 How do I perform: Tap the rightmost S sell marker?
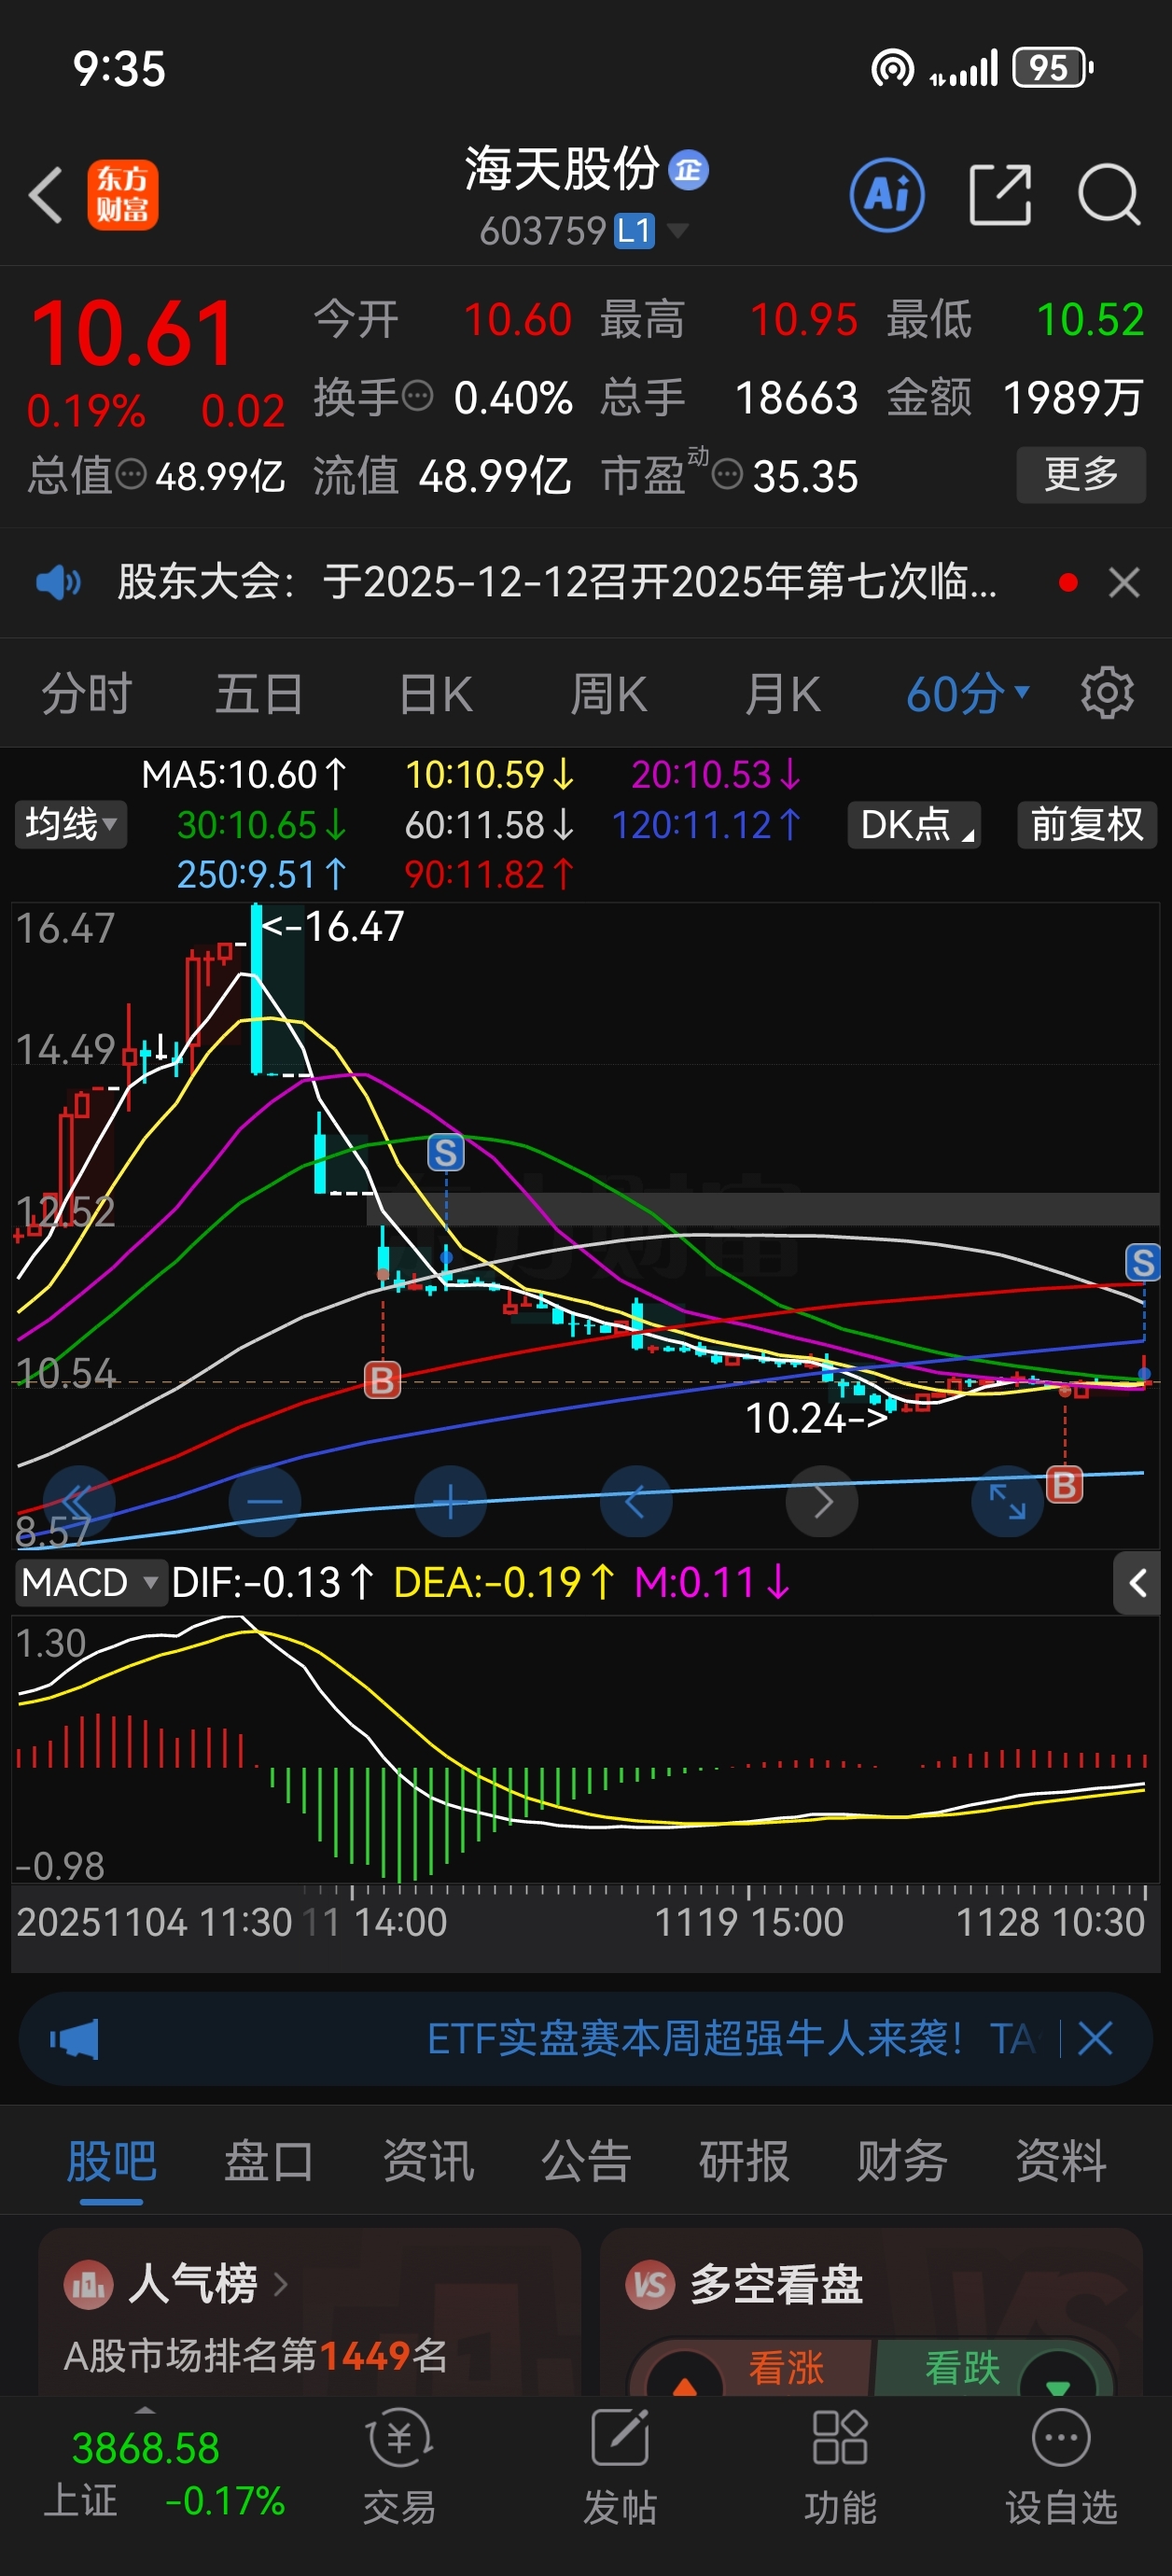[x=1143, y=1262]
